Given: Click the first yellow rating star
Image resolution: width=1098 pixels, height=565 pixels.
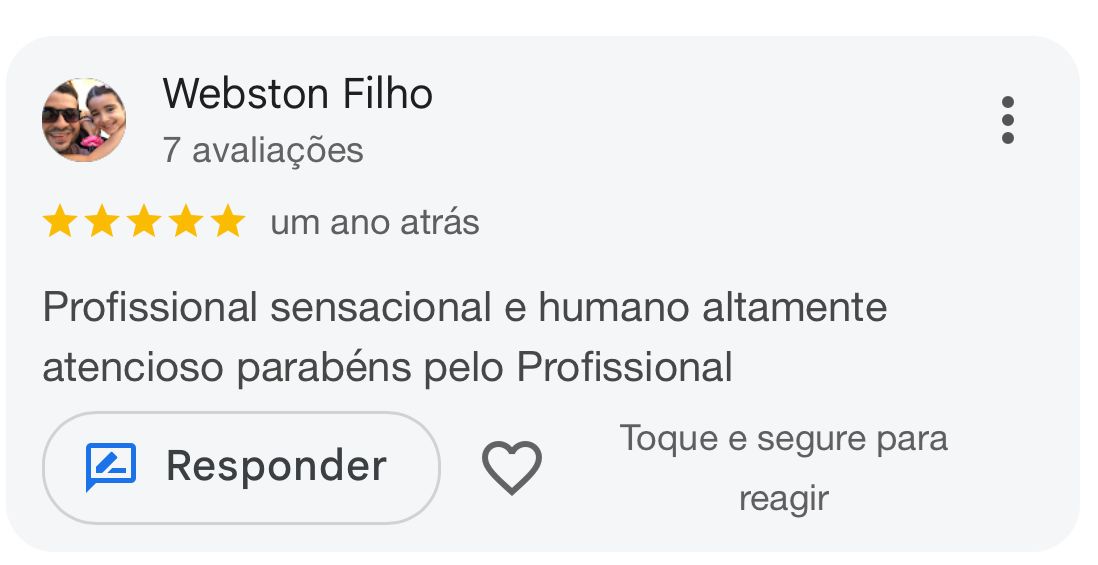Looking at the screenshot, I should 60,221.
